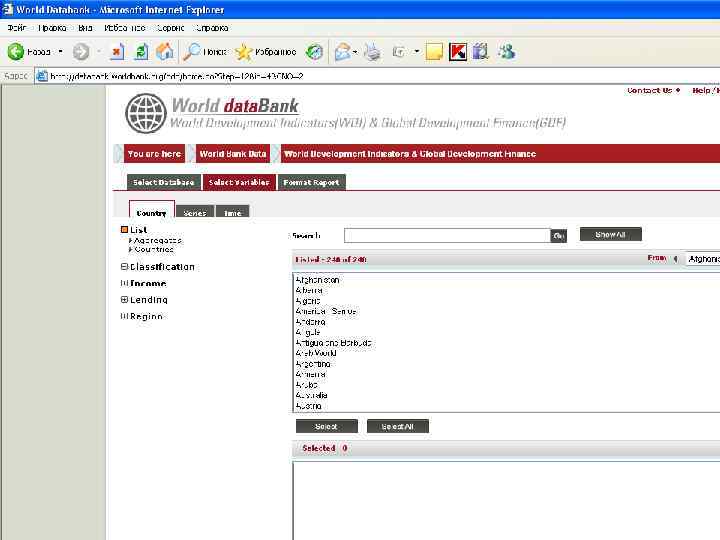This screenshot has height=540, width=720.
Task: Open the Tools (Сервис) menu
Action: (x=170, y=28)
